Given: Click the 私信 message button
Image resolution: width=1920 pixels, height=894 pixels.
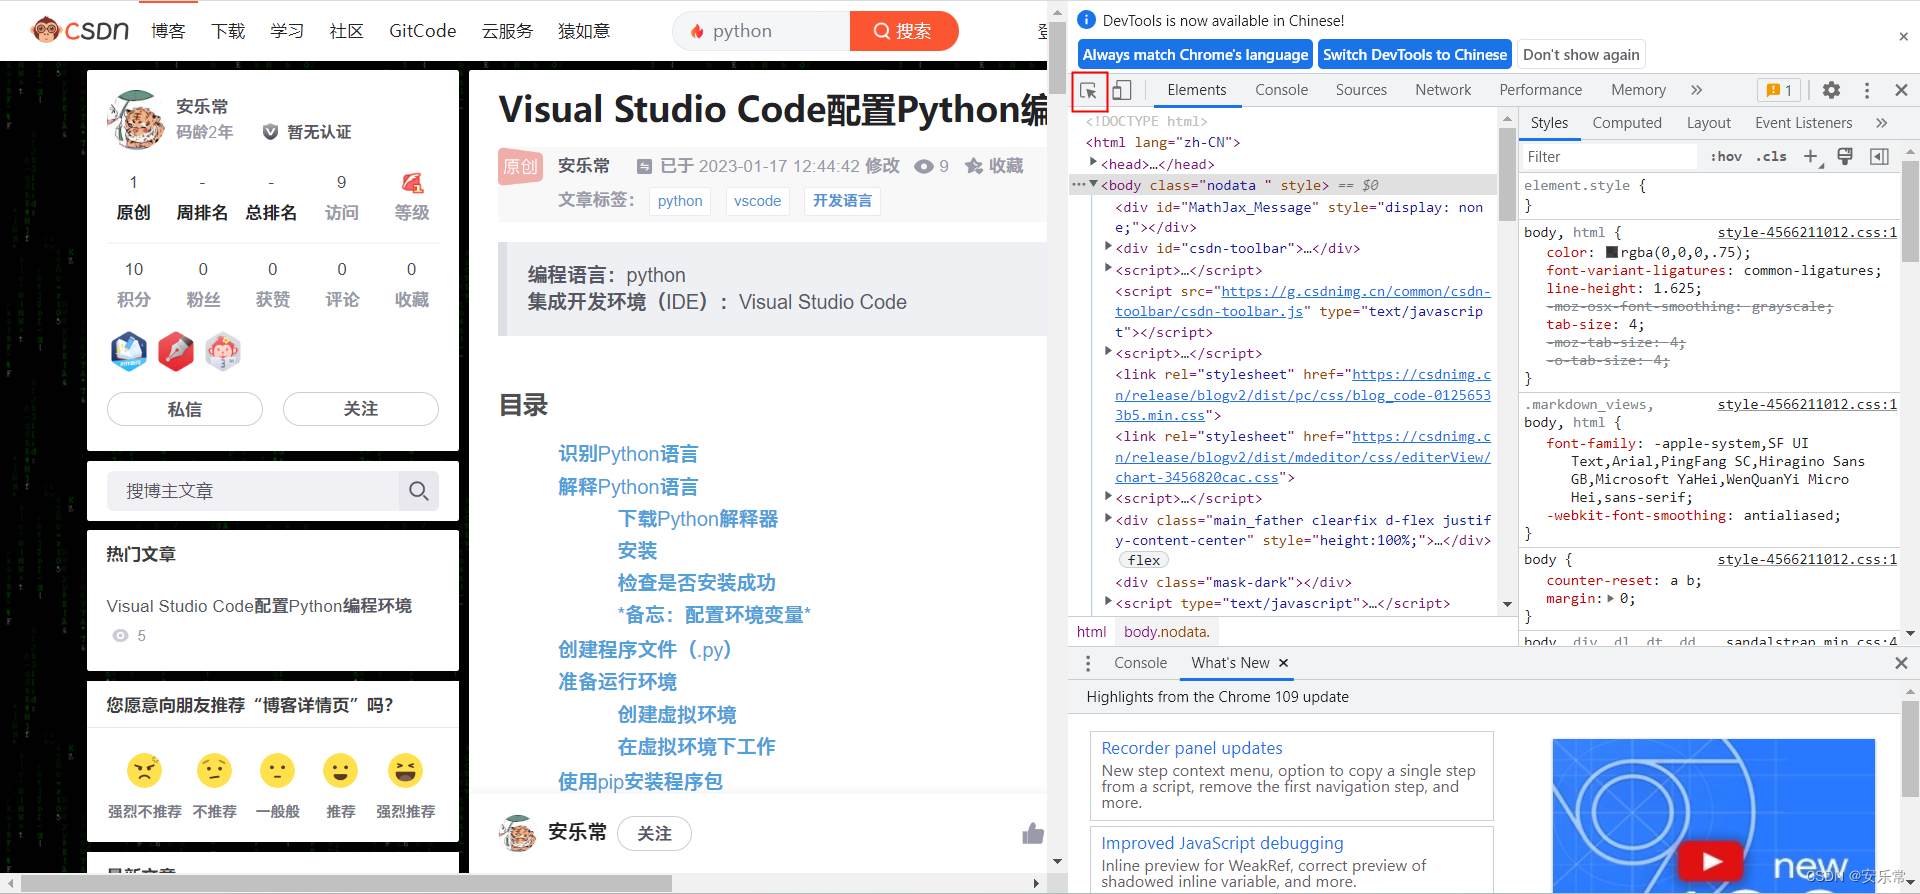Looking at the screenshot, I should (185, 409).
